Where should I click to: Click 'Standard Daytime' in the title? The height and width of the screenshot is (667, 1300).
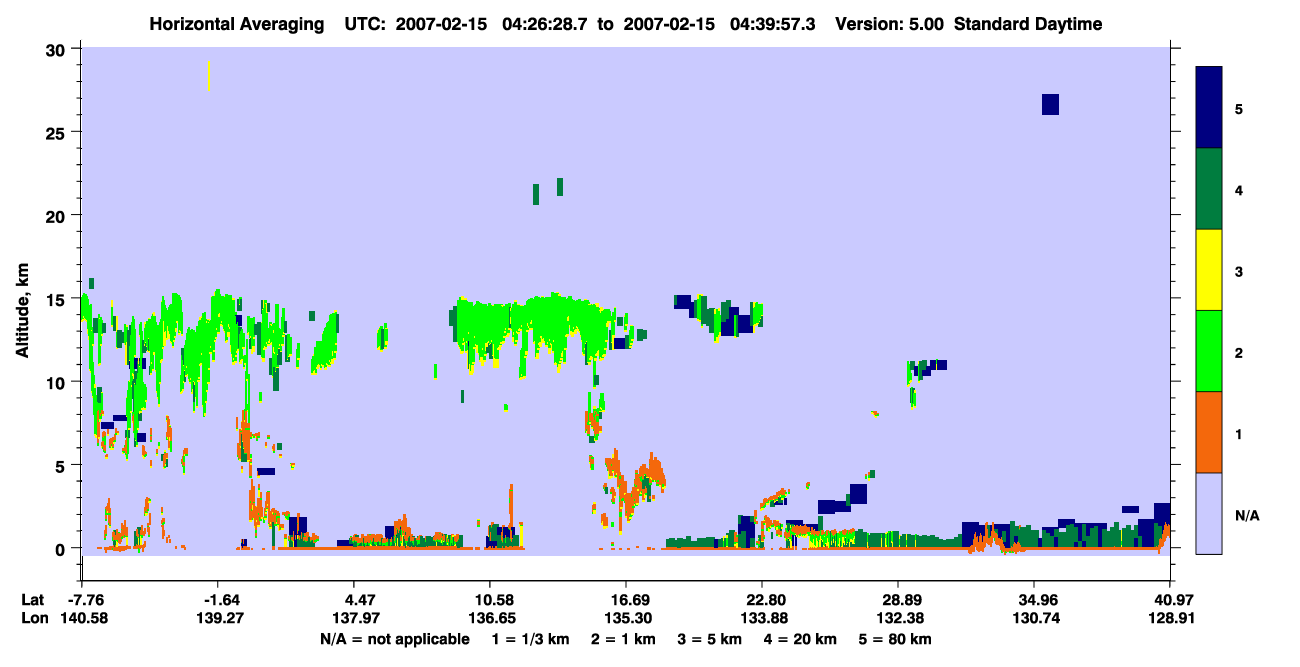click(1027, 24)
